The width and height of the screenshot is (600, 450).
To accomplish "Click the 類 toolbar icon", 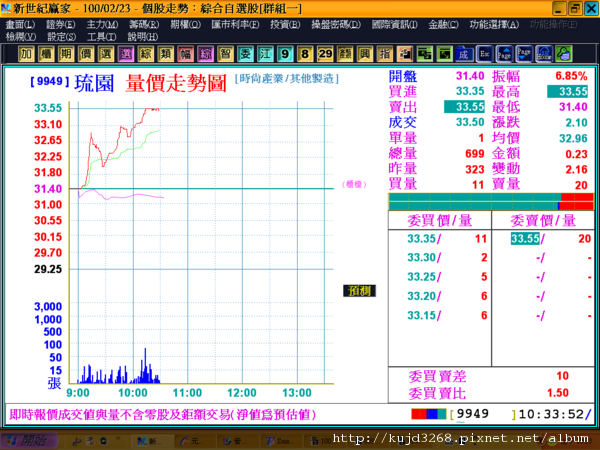I will pos(166,54).
